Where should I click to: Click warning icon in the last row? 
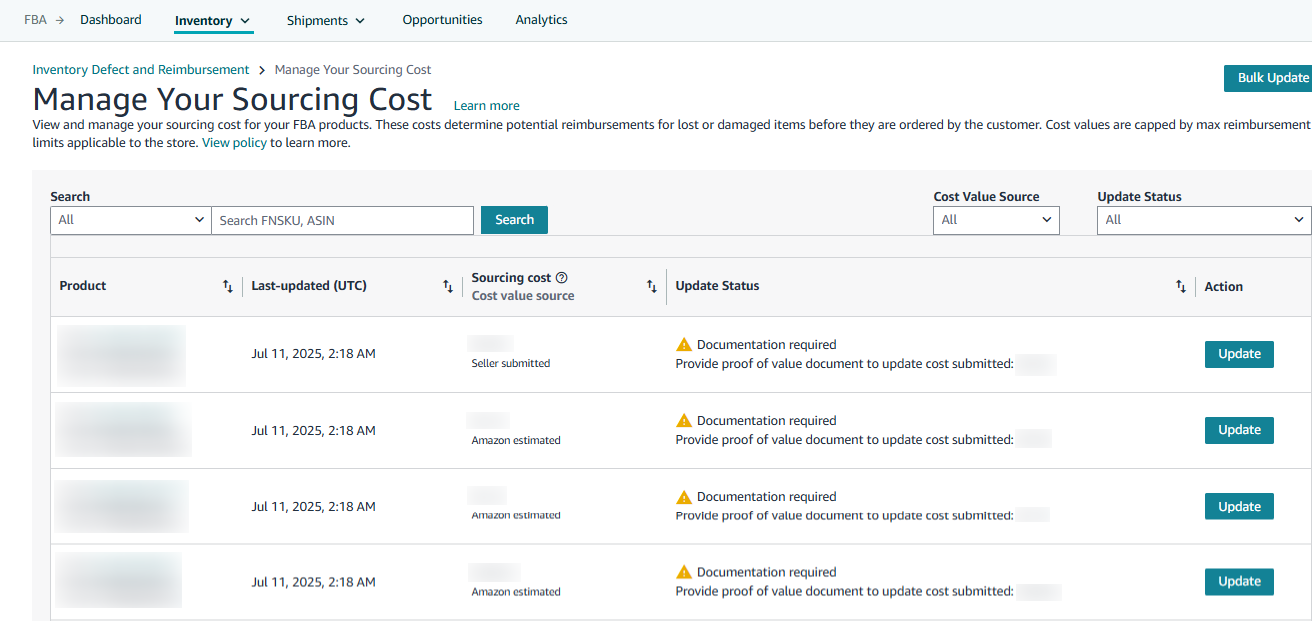pos(684,573)
